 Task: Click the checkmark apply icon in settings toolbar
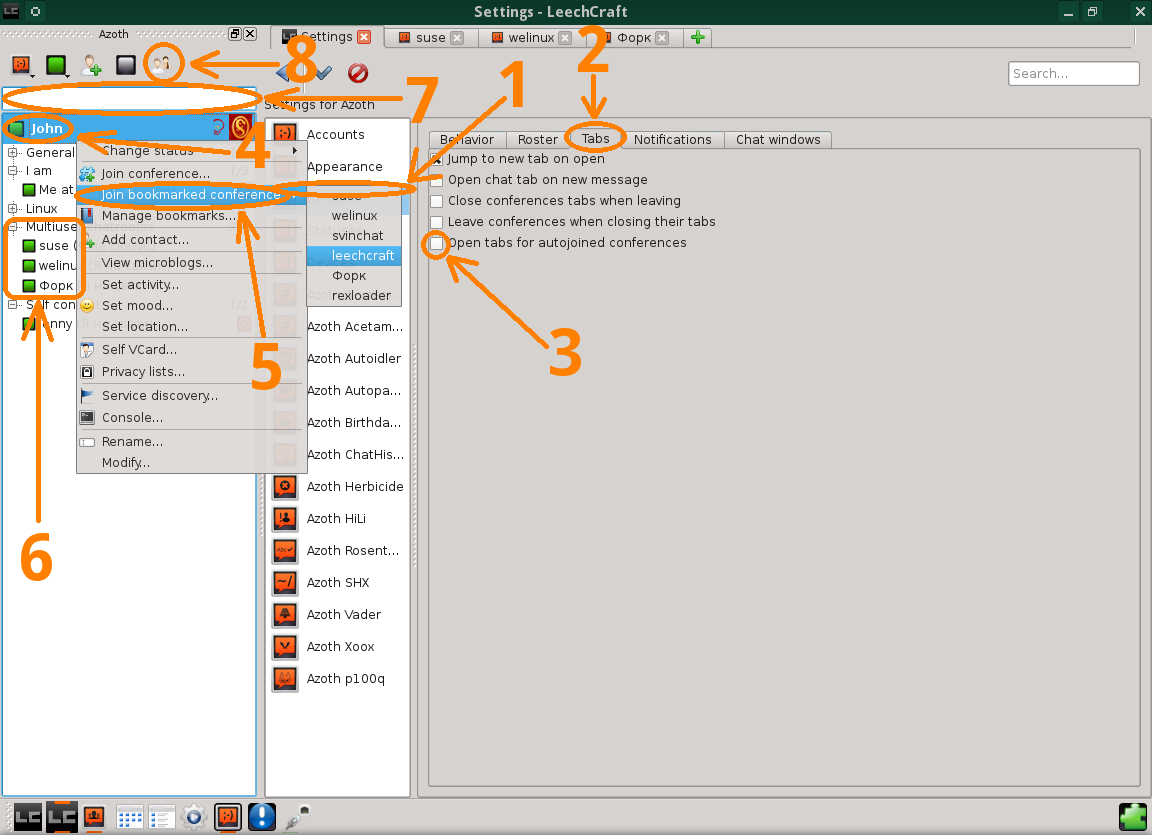[x=323, y=72]
